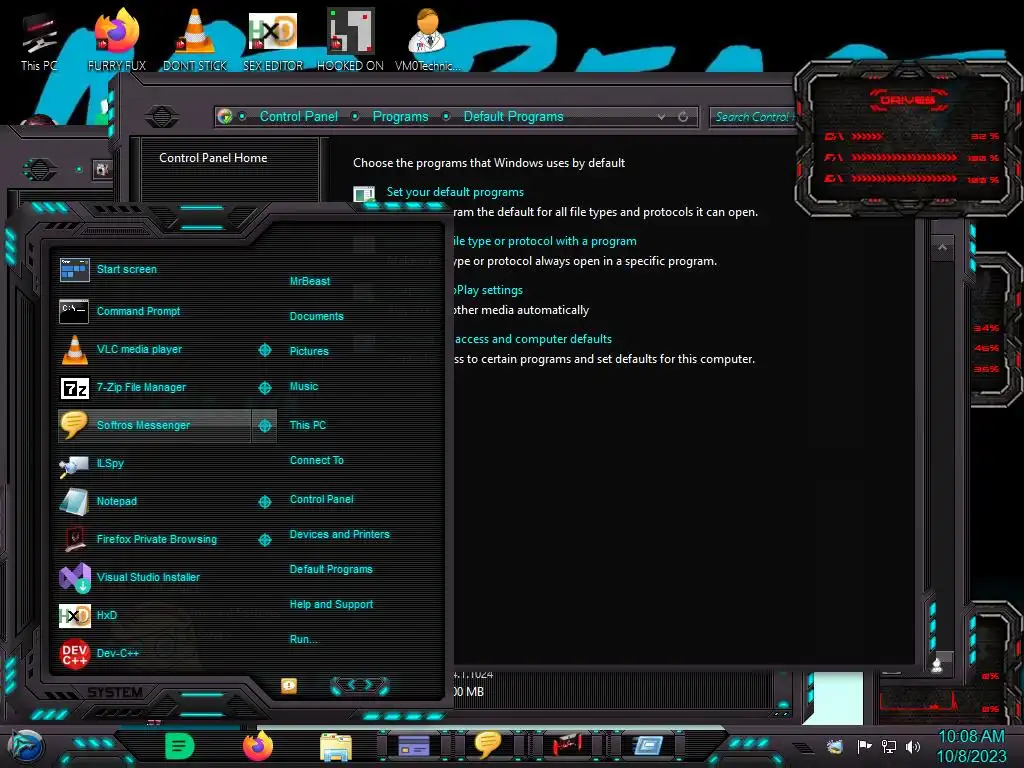
Task: Click the taskbar clock showing 10:08 AM
Action: 972,737
